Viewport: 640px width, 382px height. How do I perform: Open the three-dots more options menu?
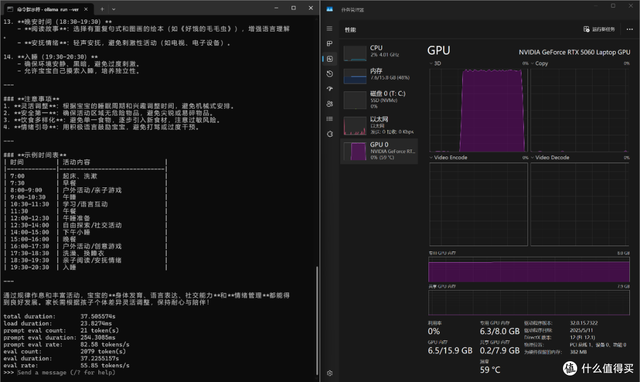point(629,29)
